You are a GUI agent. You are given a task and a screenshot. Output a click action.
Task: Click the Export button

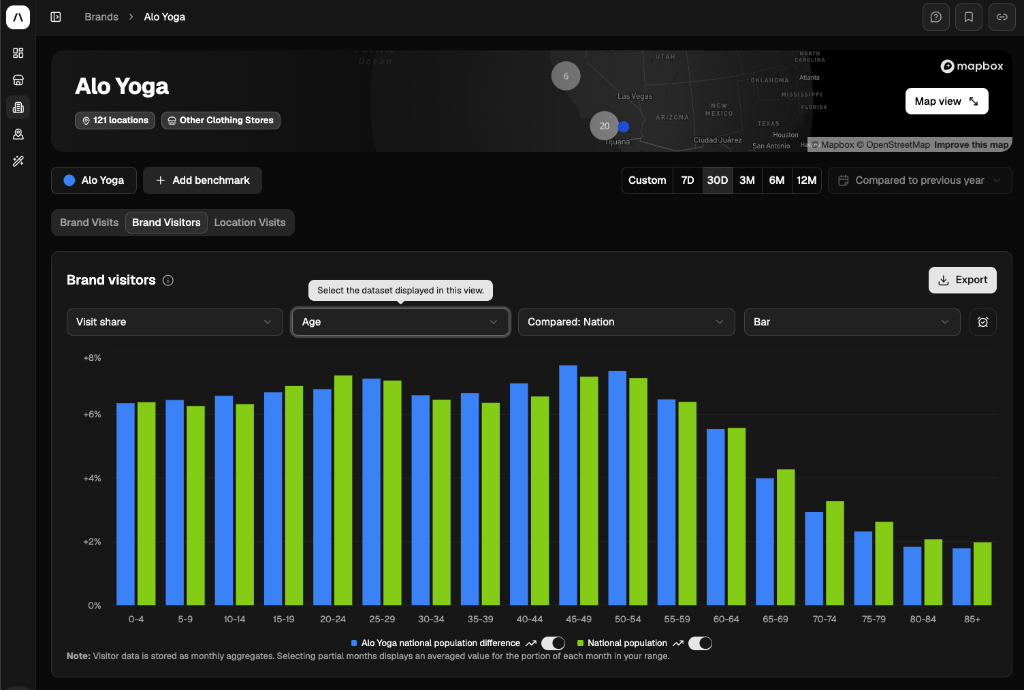[x=963, y=280]
